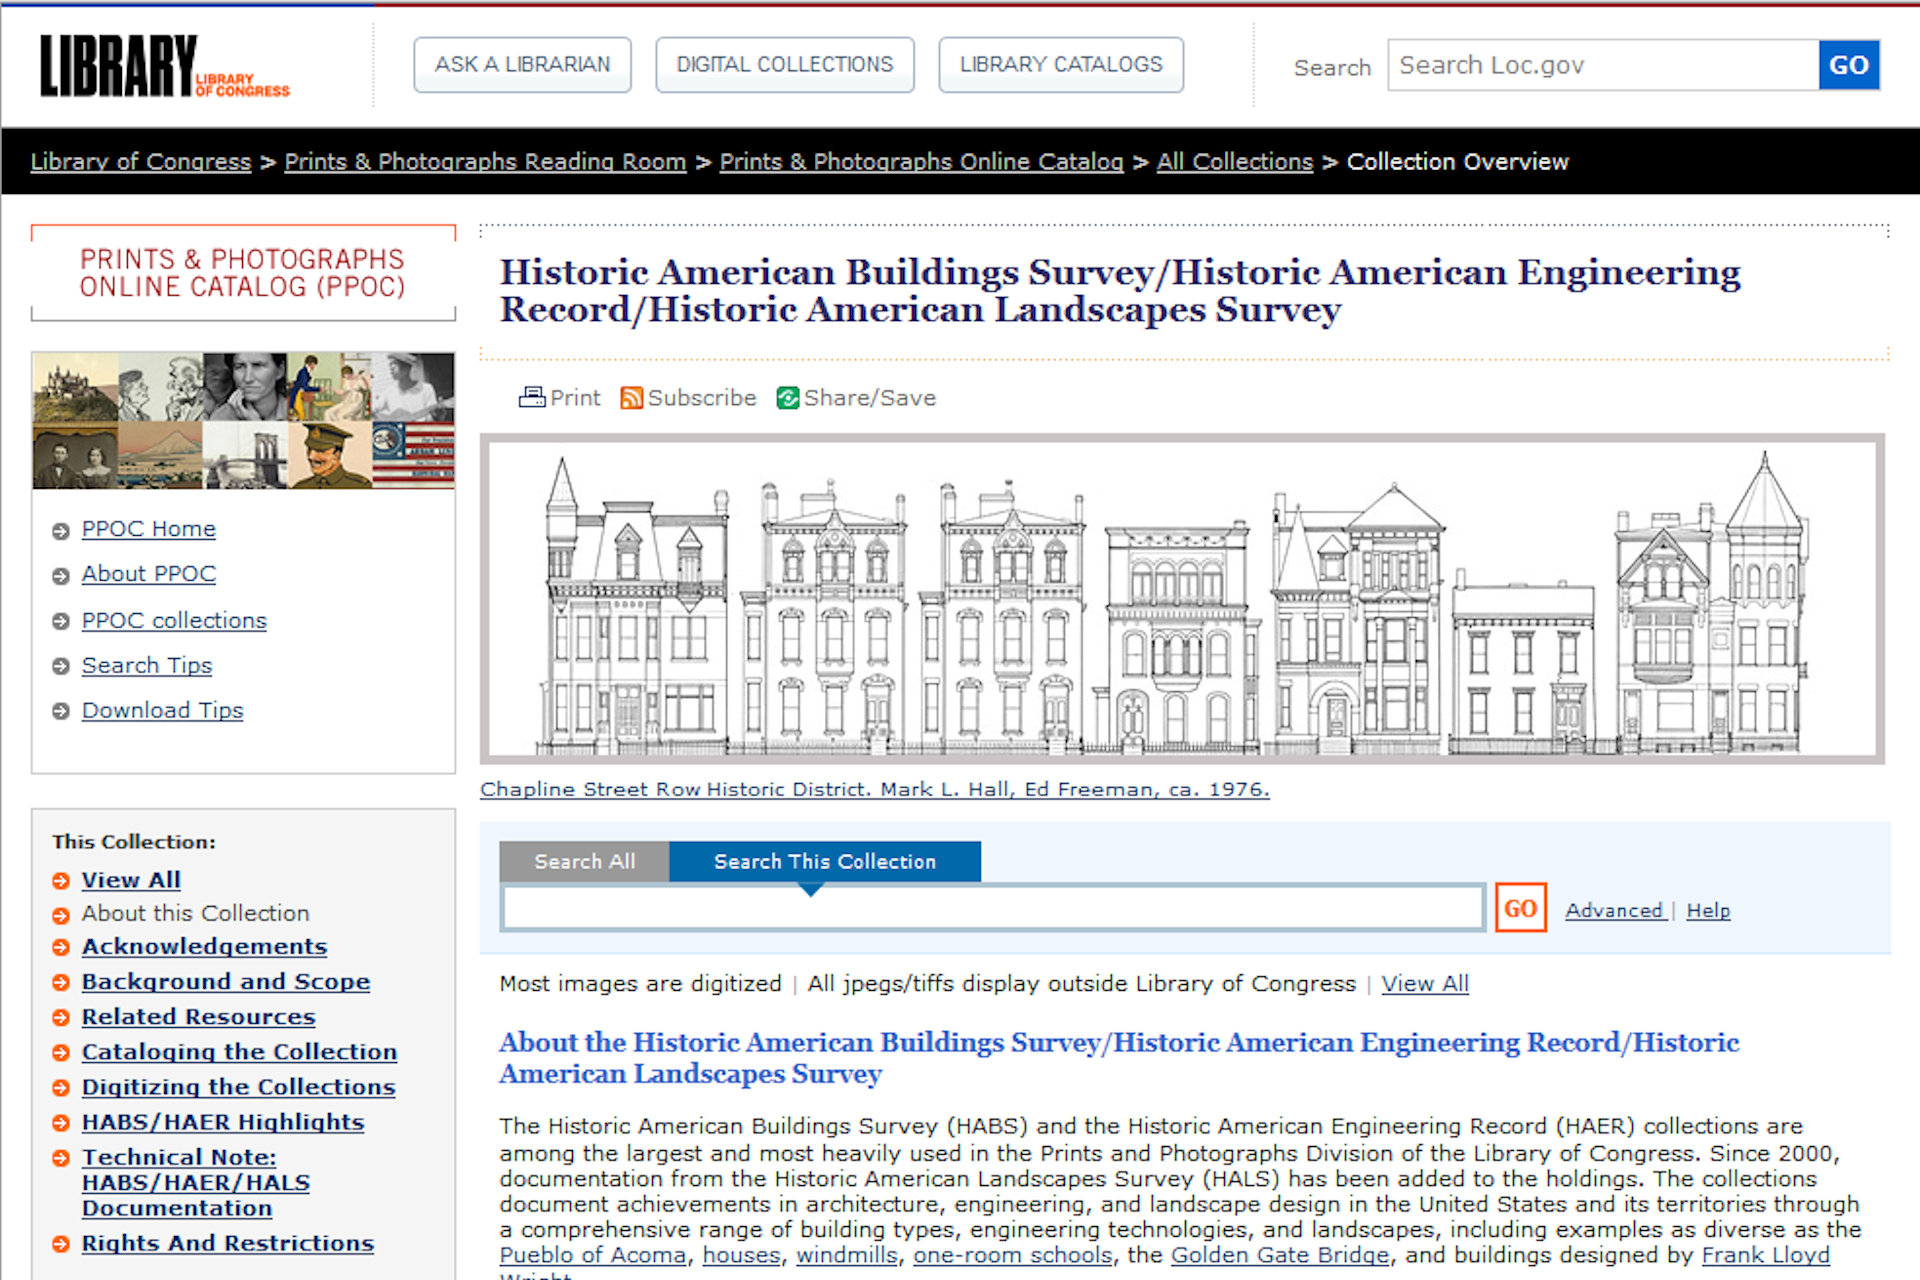
Task: Click the orange GO collection search button
Action: 1520,908
